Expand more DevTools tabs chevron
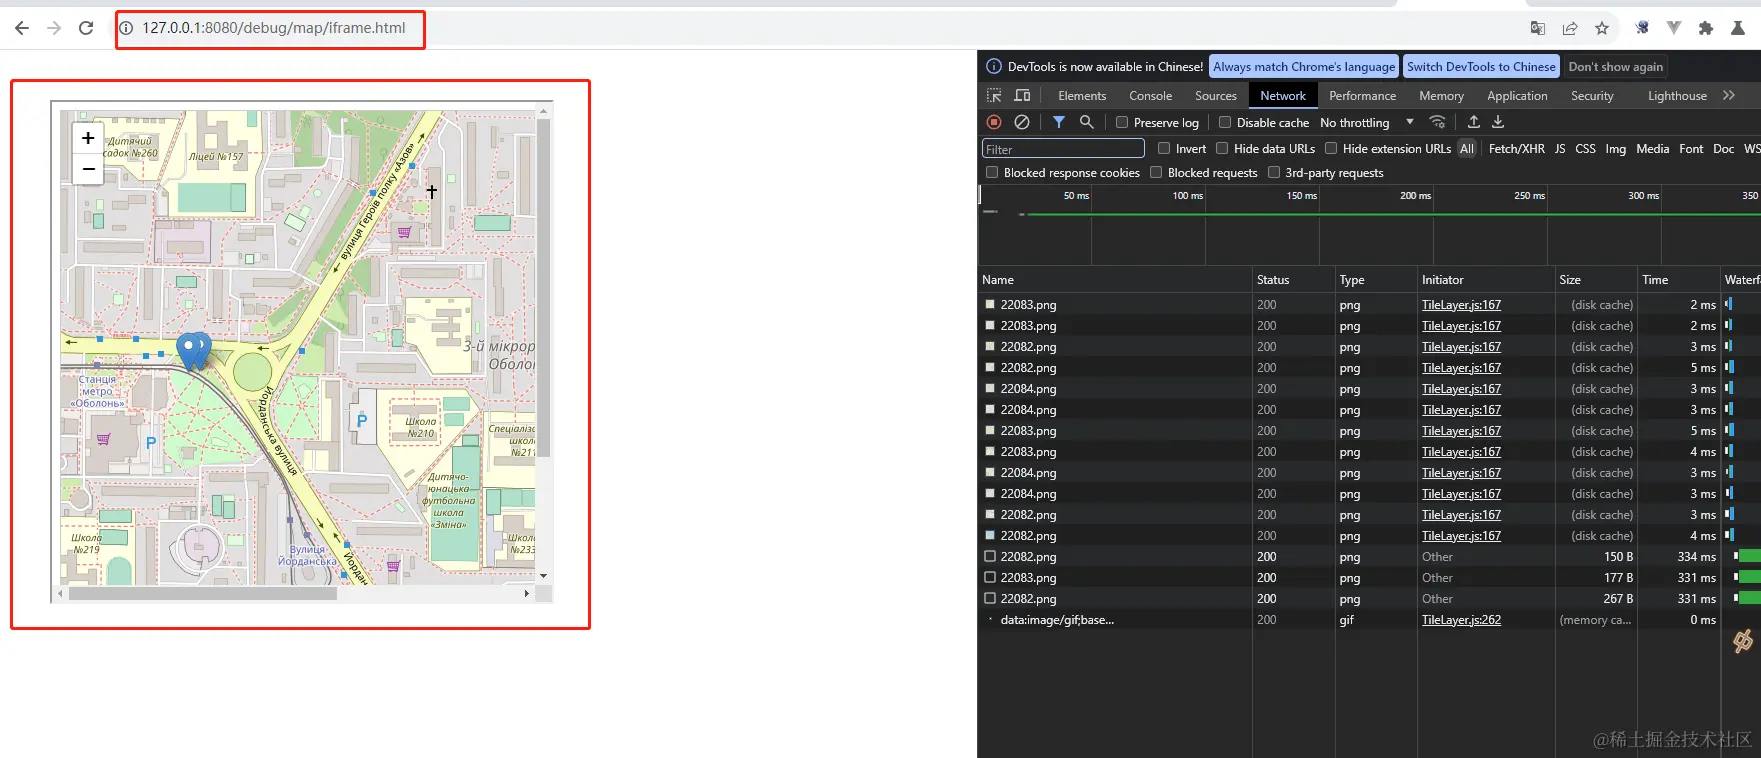1761x758 pixels. click(x=1729, y=96)
